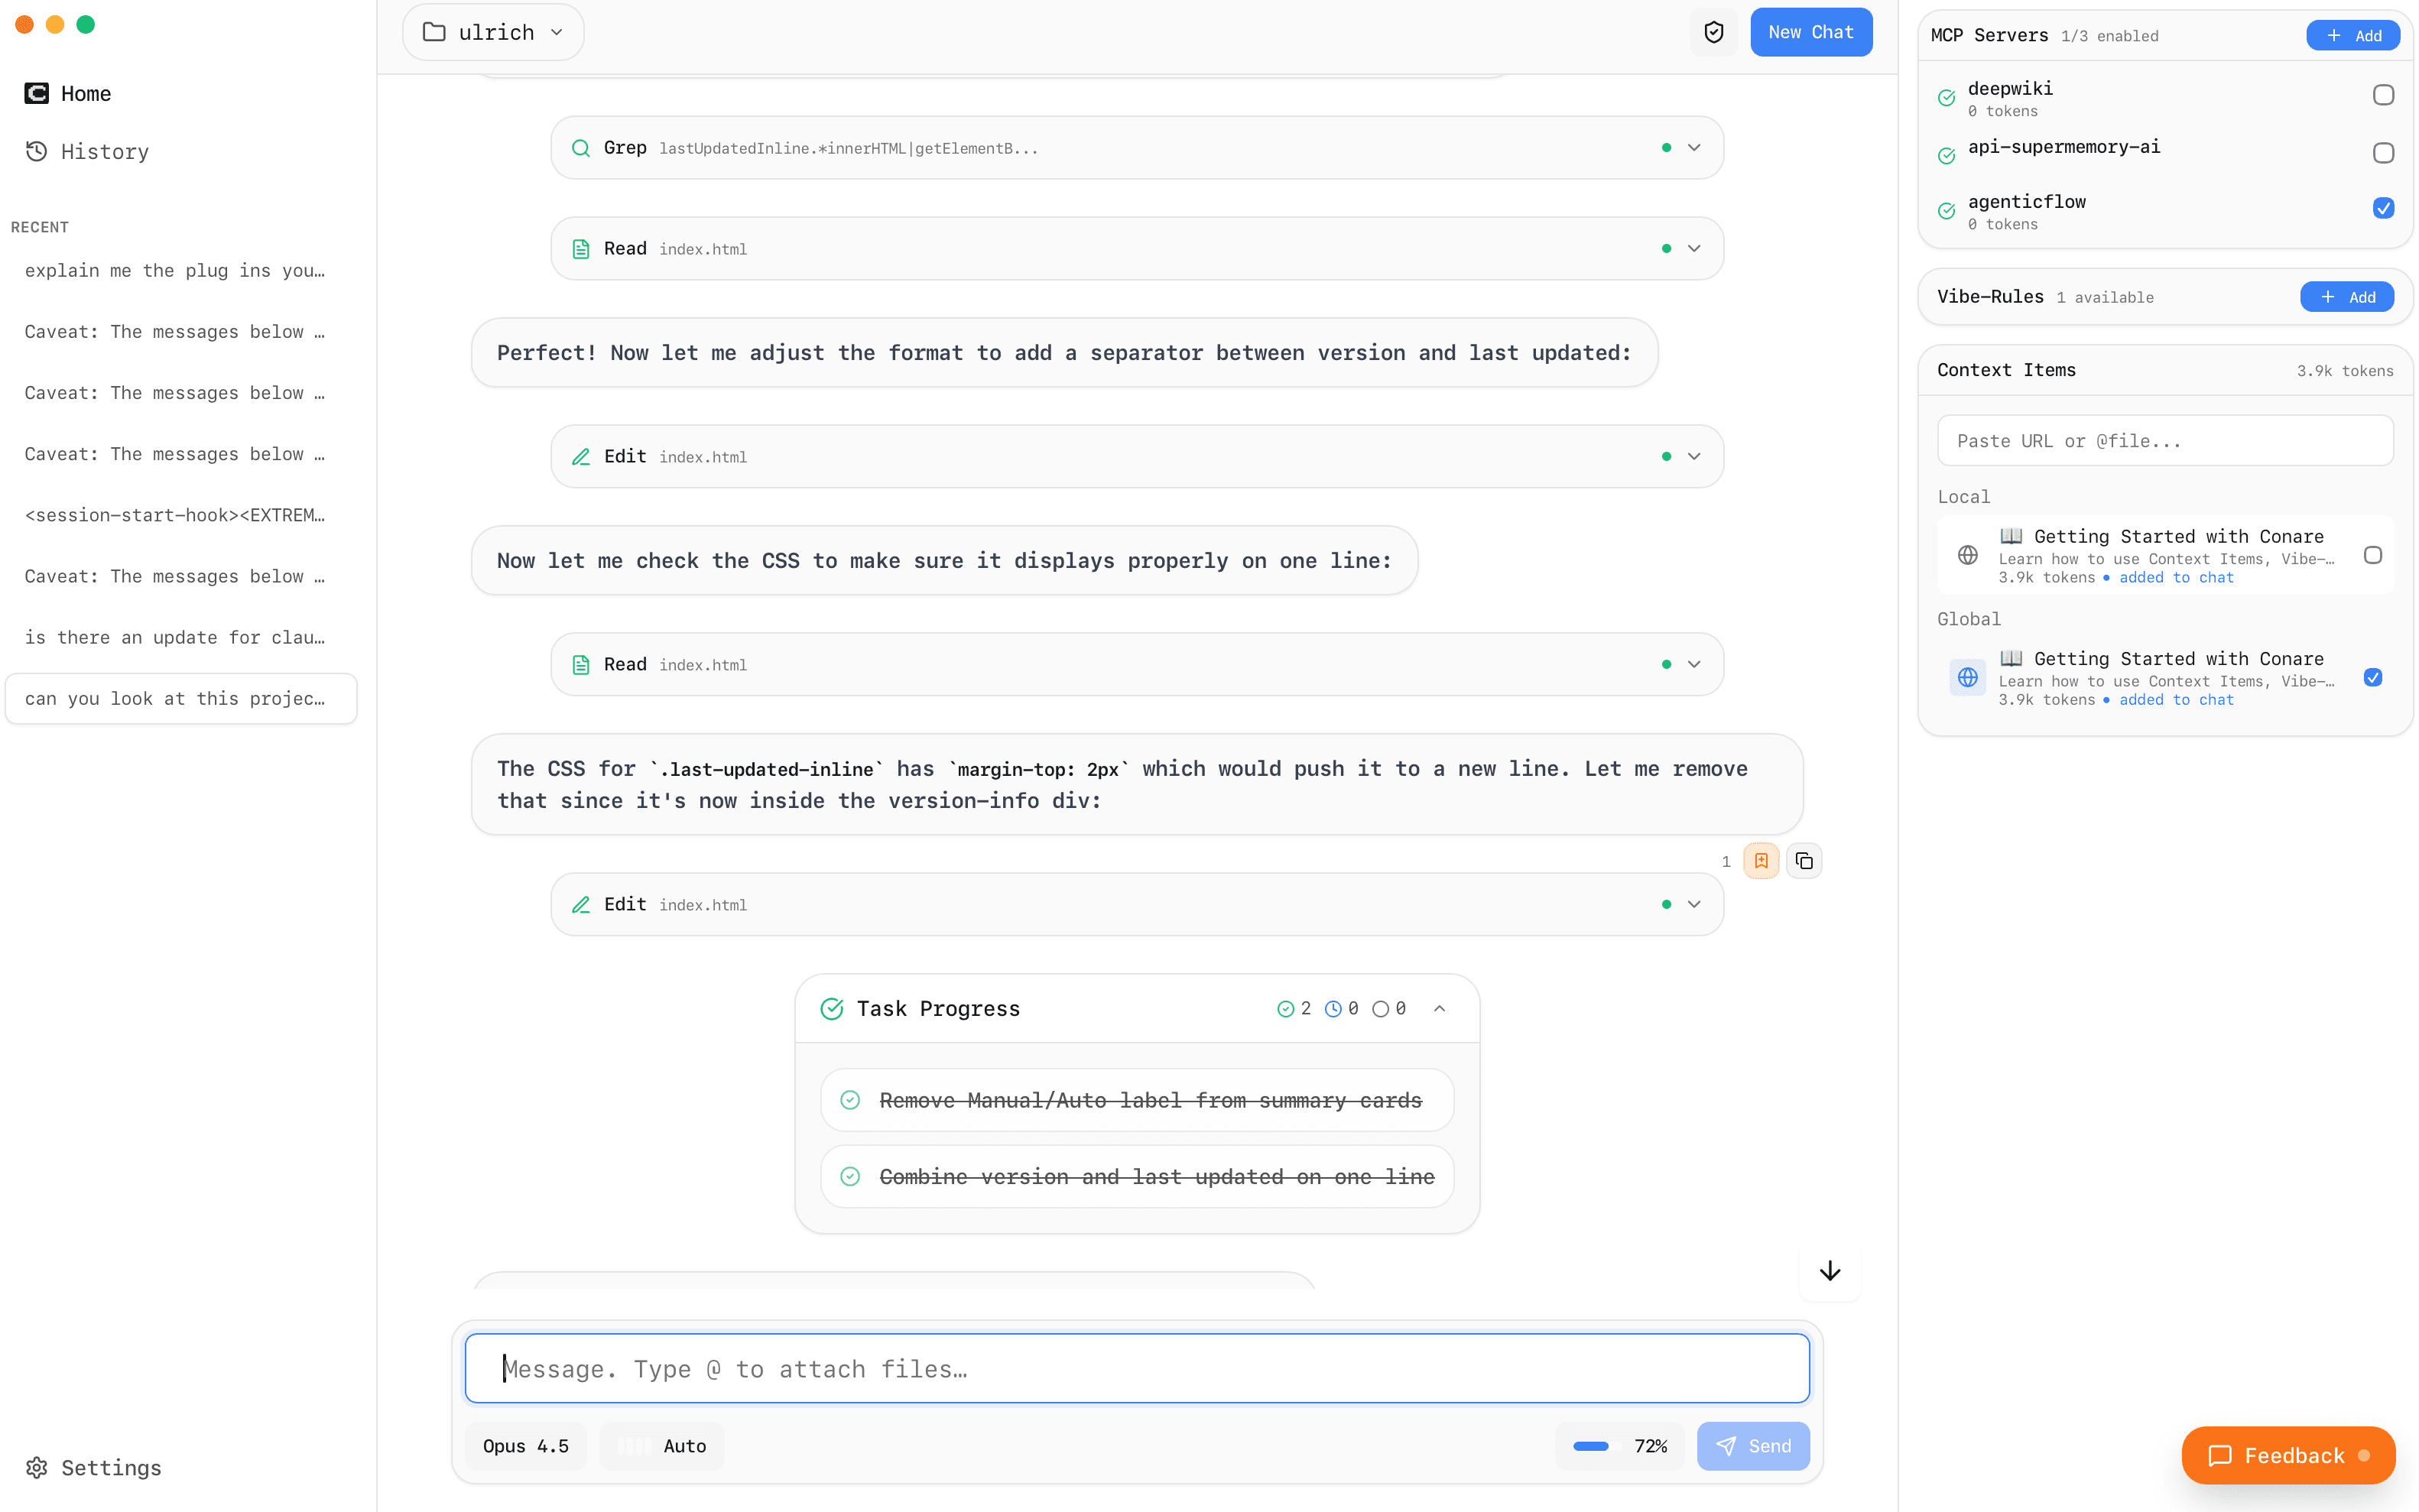Collapse the Task Progress panel
Screen dimensions: 2419x1512
(1439, 1008)
